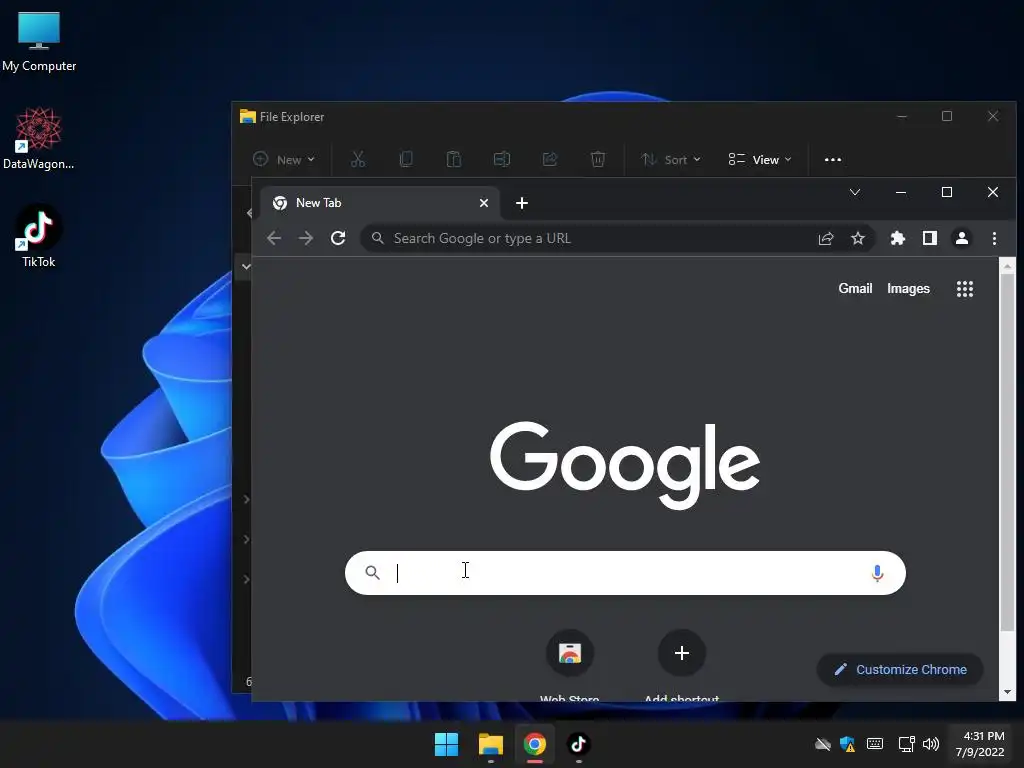1024x768 pixels.
Task: Close the New Tab tab in Chrome
Action: (x=484, y=203)
